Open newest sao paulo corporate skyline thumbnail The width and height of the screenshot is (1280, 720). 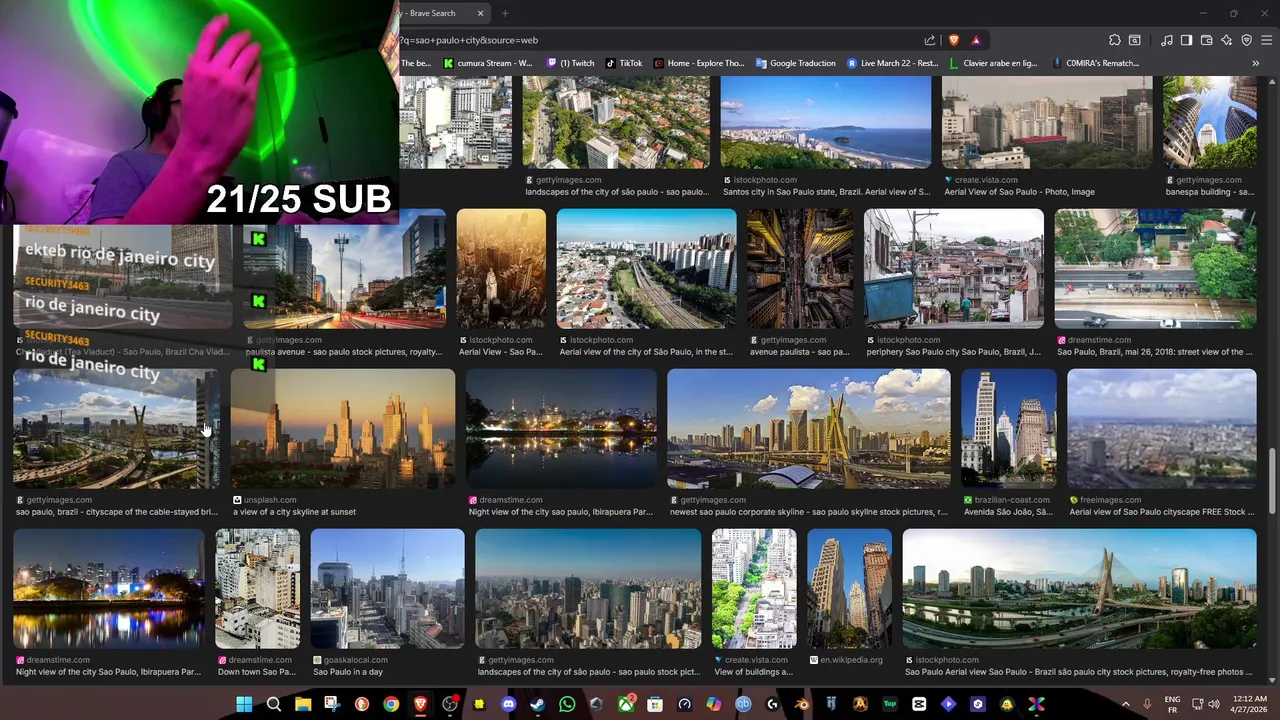pyautogui.click(x=808, y=428)
